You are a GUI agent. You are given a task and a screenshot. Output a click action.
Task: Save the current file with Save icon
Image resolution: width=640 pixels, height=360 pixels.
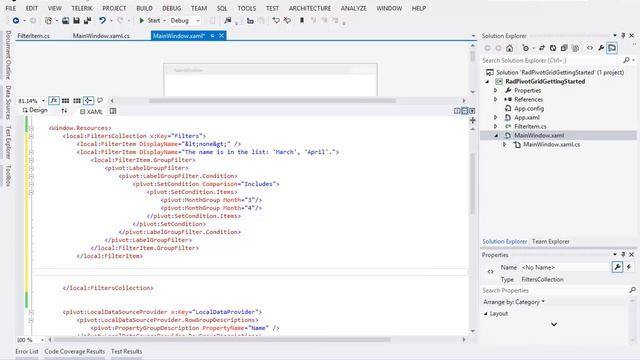pyautogui.click(x=76, y=20)
